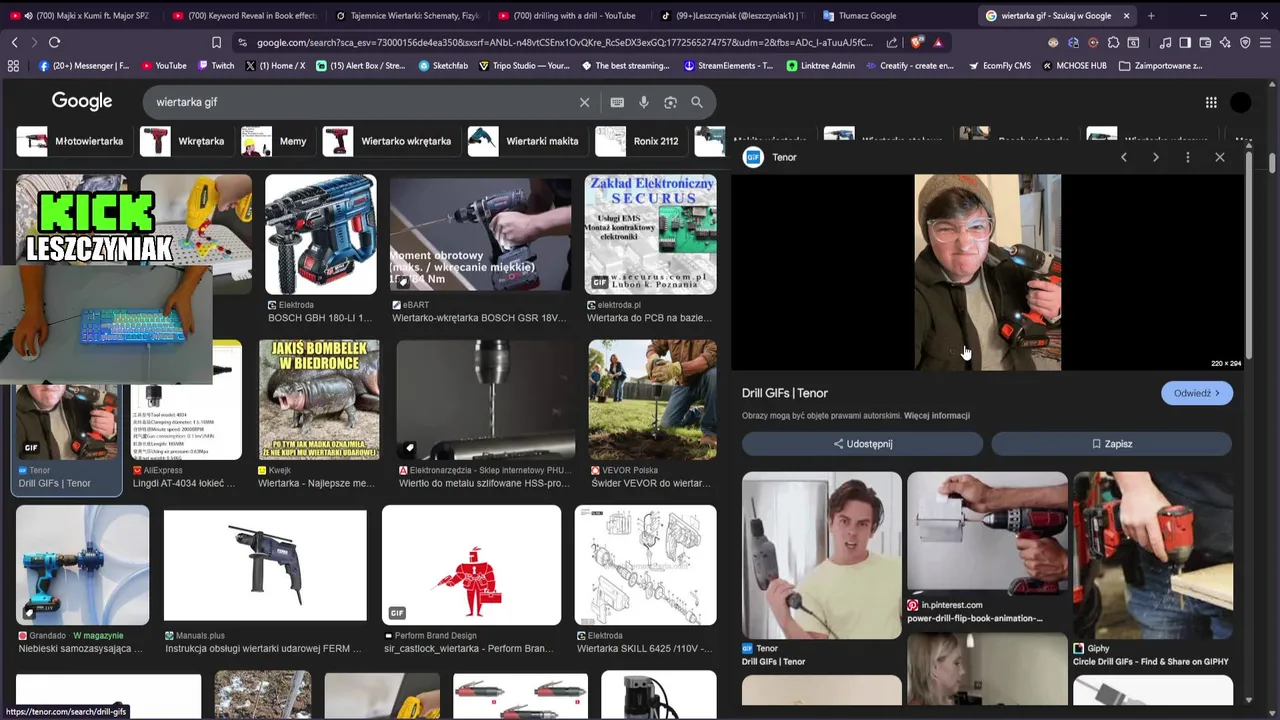Select the Wkrętarka filter chip
Viewport: 1280px width, 720px height.
point(186,141)
